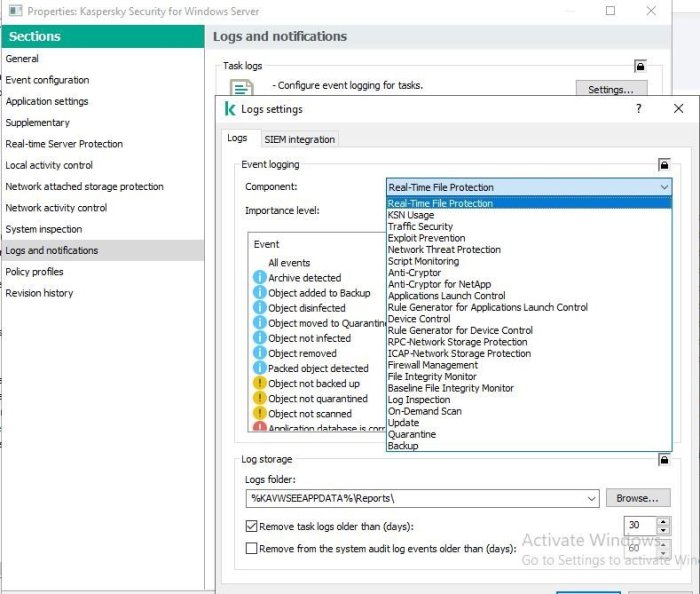Image resolution: width=700 pixels, height=594 pixels.
Task: Open the Event configuration section
Action: pyautogui.click(x=103, y=80)
